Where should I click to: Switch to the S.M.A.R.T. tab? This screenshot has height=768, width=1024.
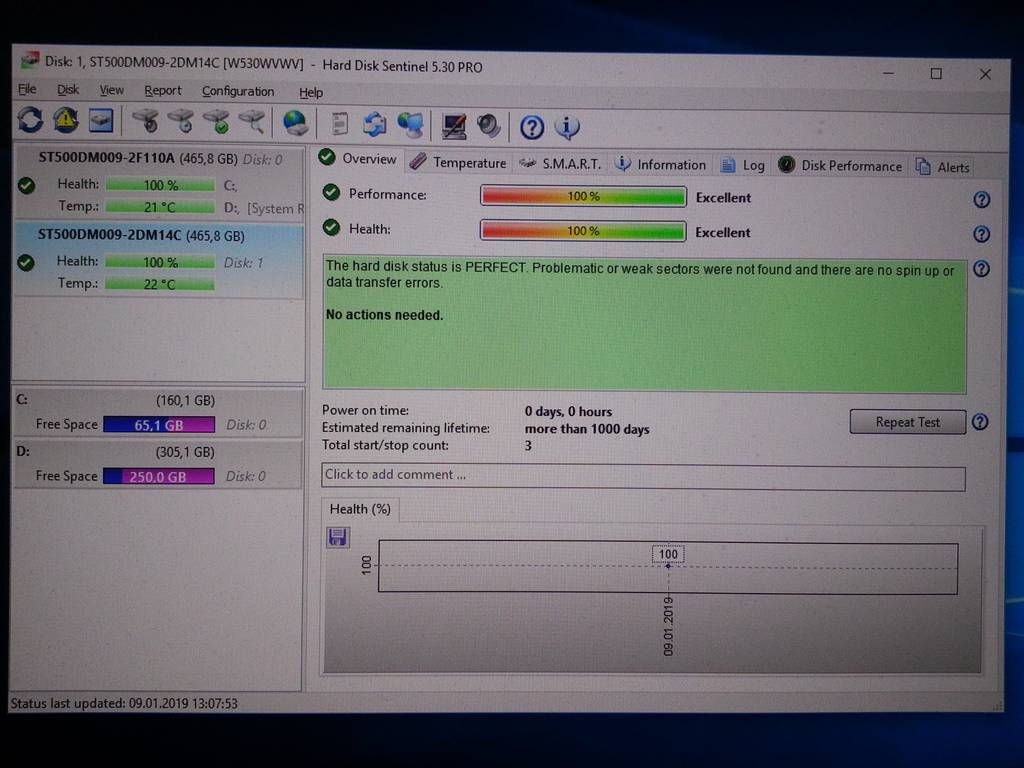tap(560, 164)
